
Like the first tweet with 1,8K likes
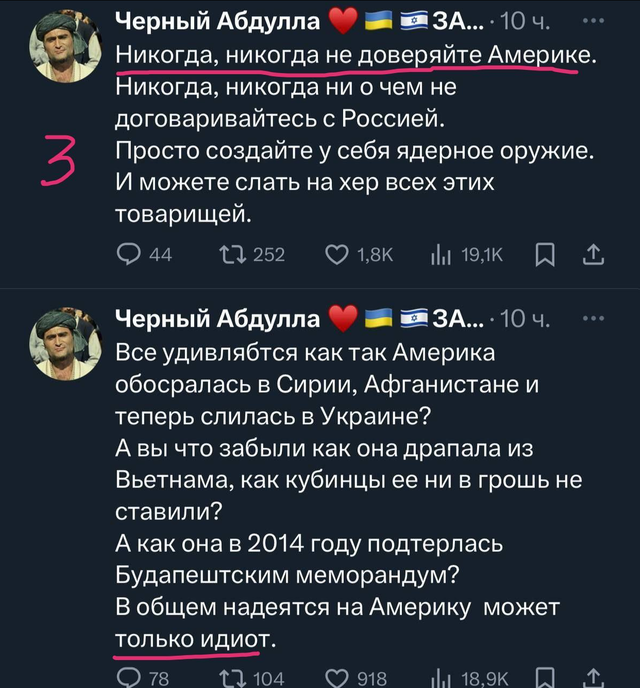click(x=359, y=254)
